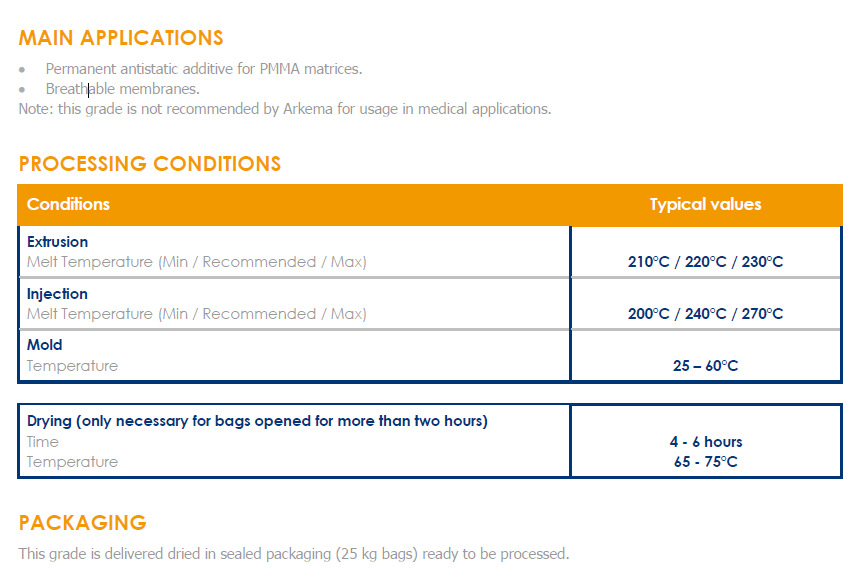Click the PMMA matrices antistatic additive bullet
This screenshot has height=576, width=864.
tap(203, 69)
